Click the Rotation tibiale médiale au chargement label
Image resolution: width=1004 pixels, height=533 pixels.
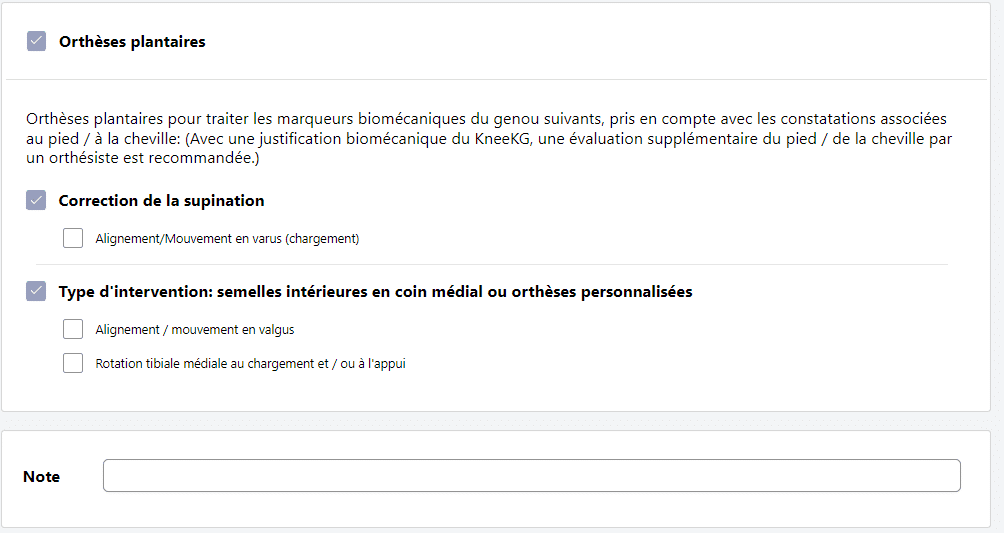coord(250,364)
